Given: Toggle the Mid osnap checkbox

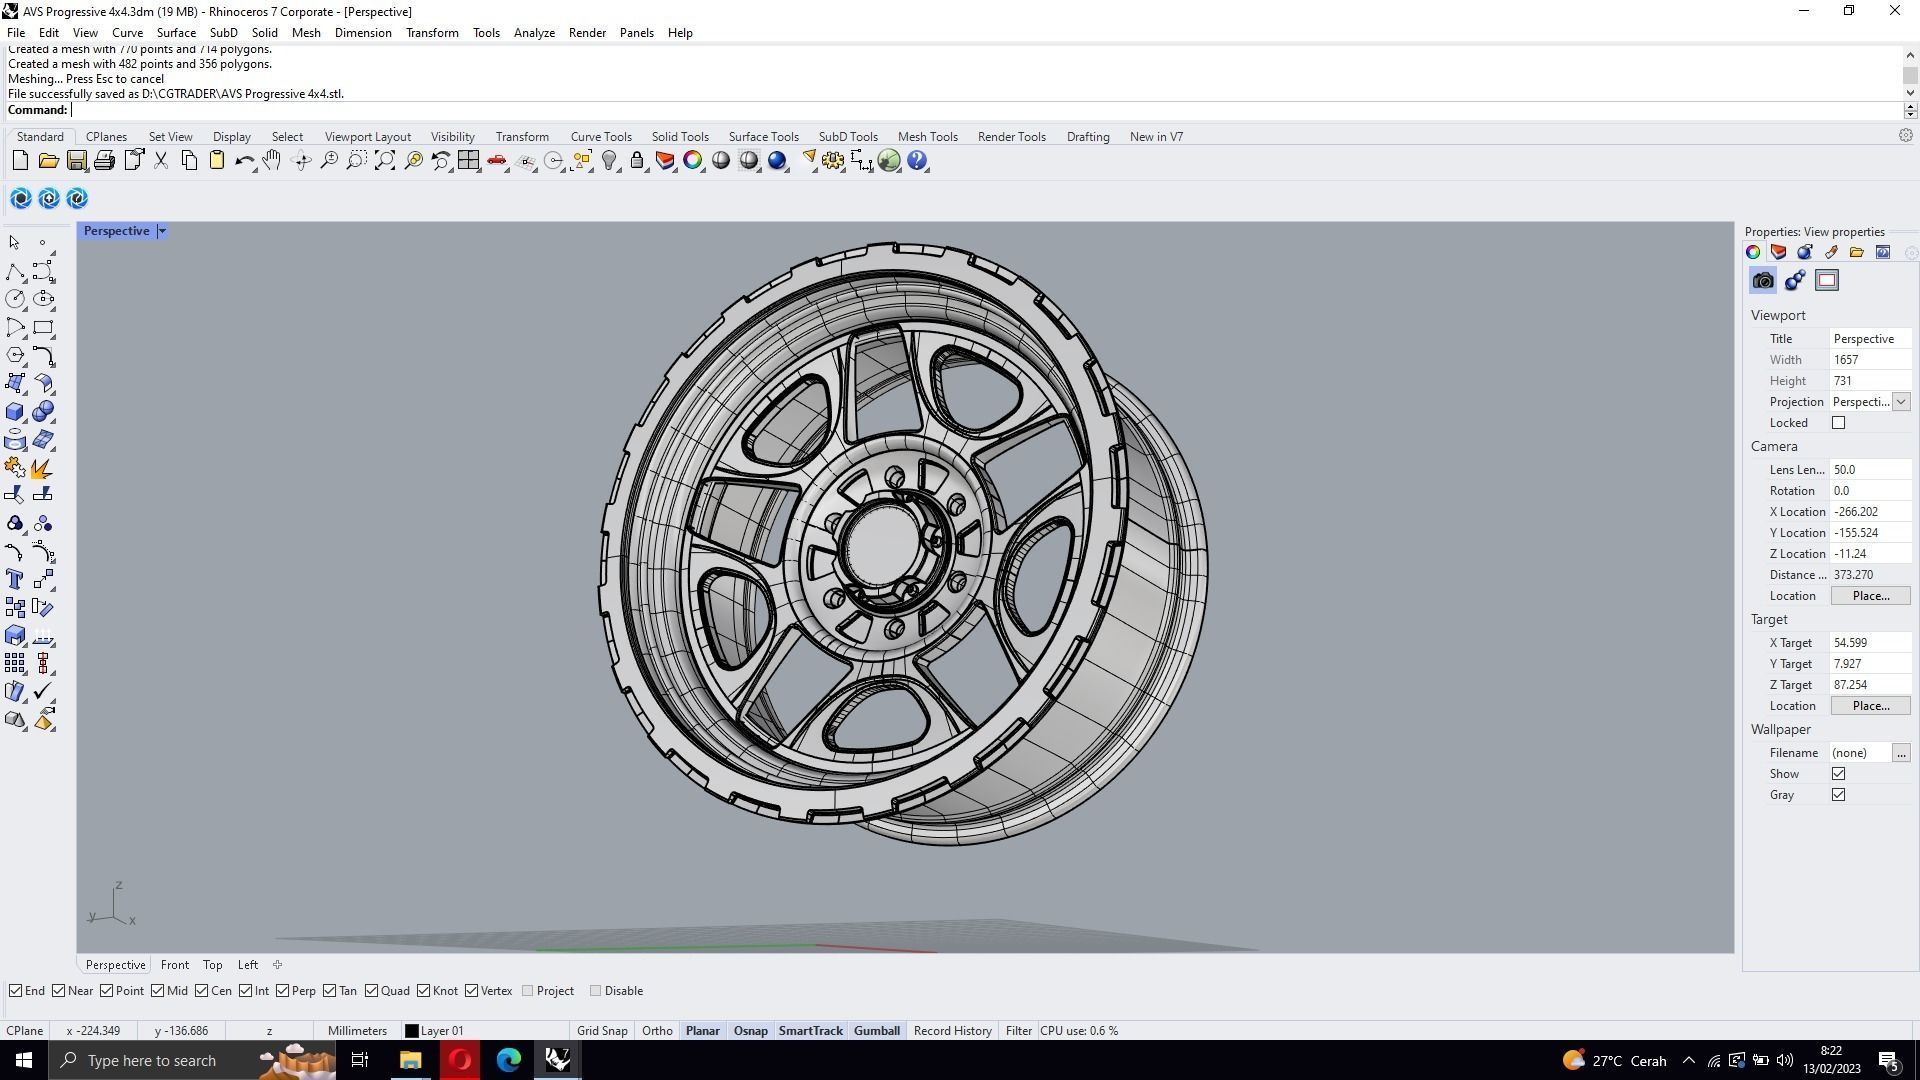Looking at the screenshot, I should tap(158, 991).
